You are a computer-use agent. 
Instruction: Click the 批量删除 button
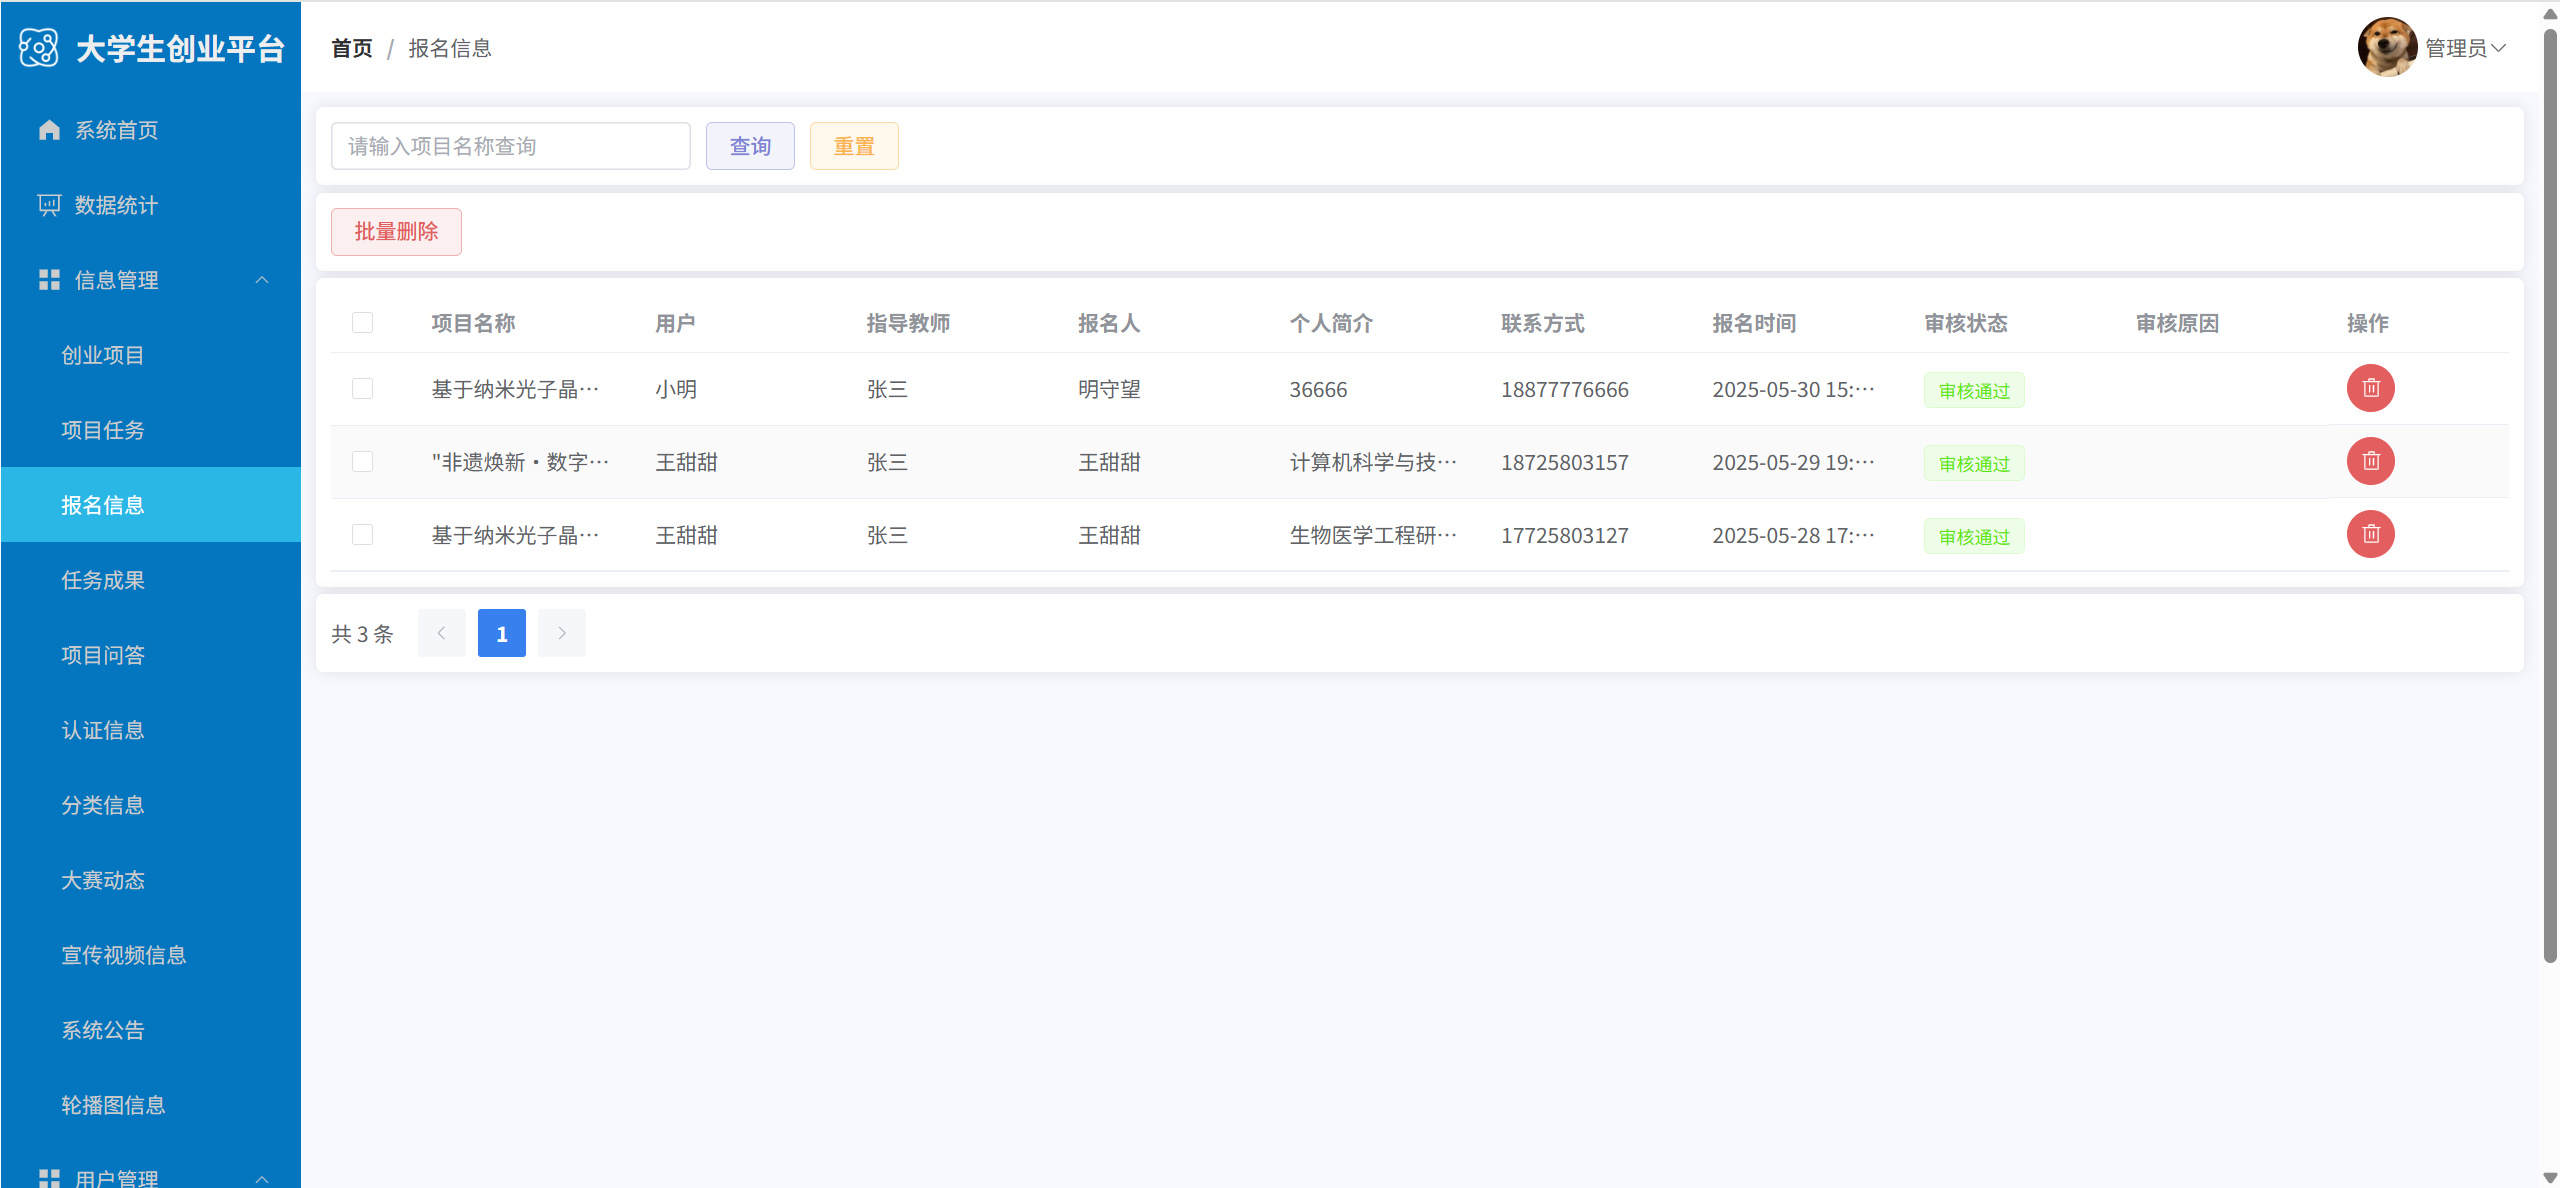(x=396, y=232)
